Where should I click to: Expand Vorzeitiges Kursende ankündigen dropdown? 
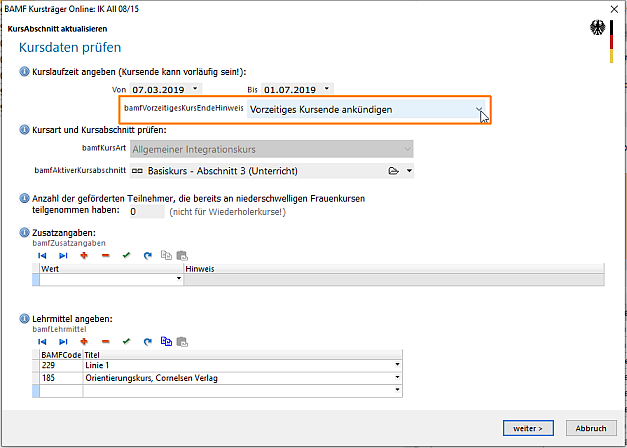coord(479,109)
